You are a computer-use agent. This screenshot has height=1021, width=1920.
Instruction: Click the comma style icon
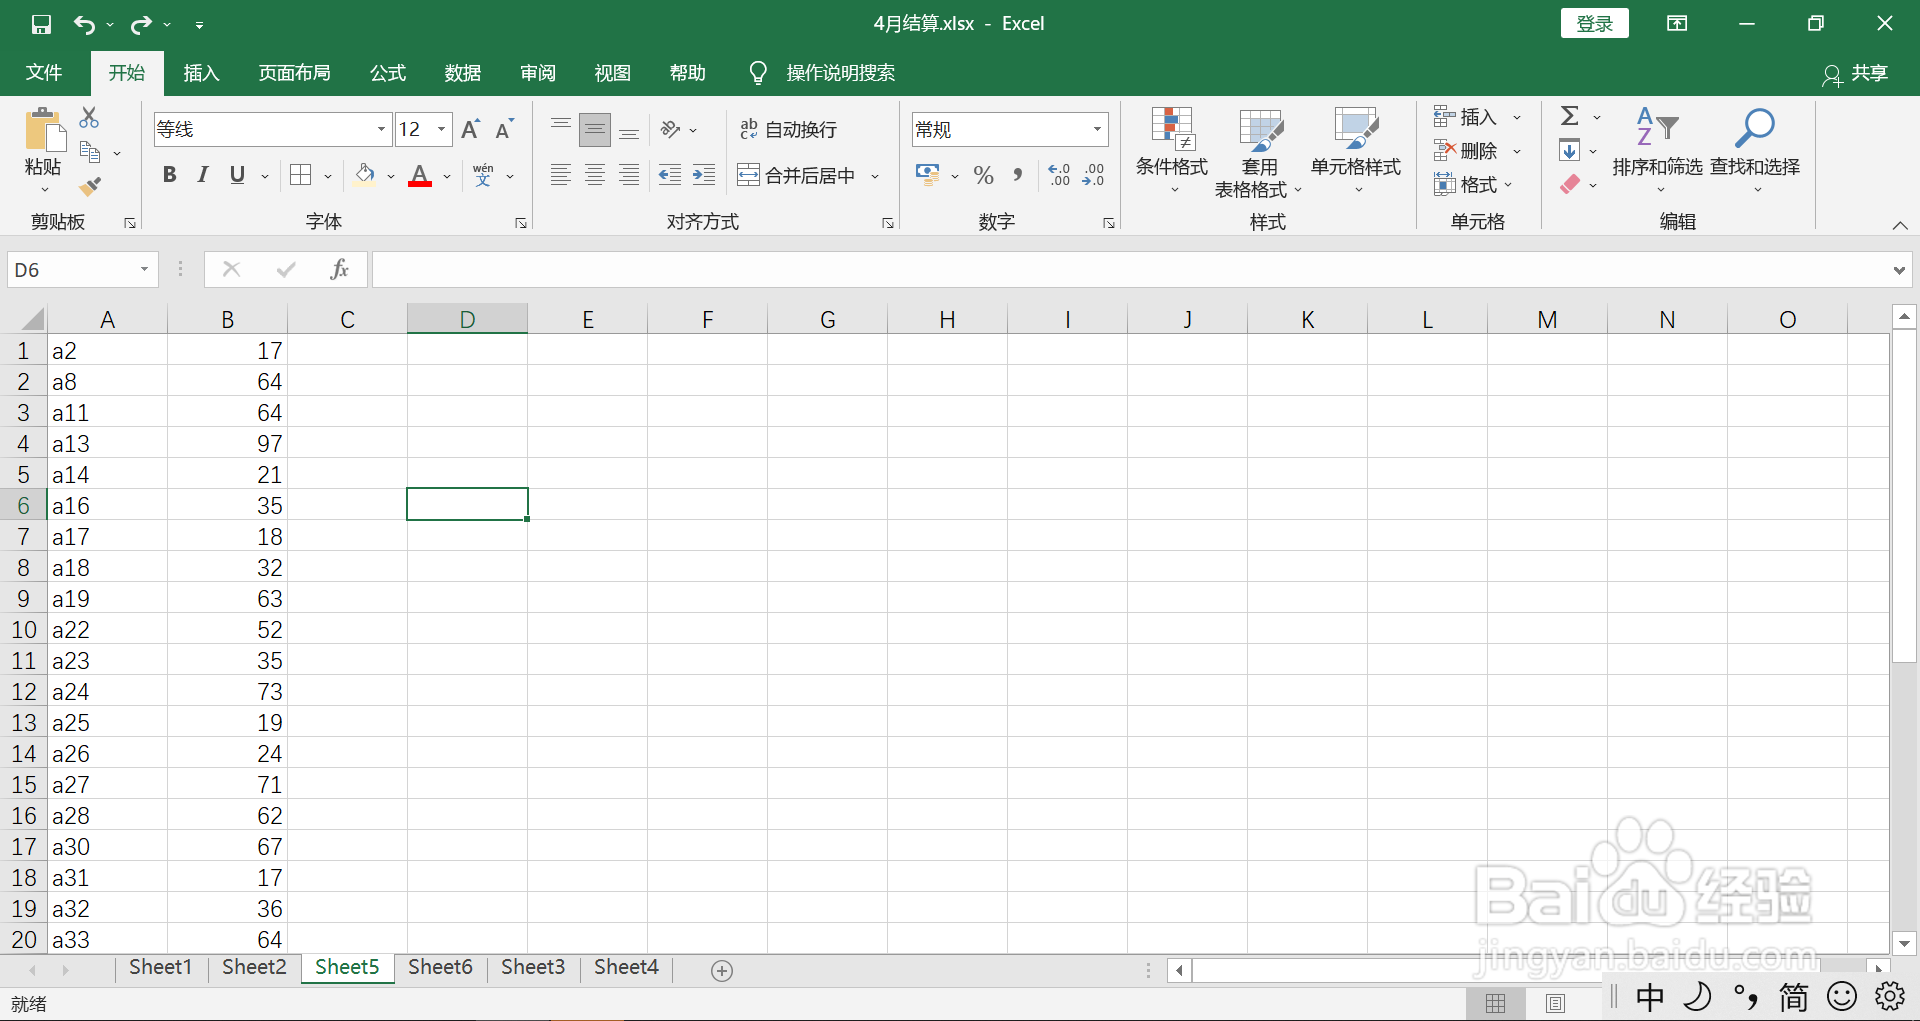tap(1017, 175)
